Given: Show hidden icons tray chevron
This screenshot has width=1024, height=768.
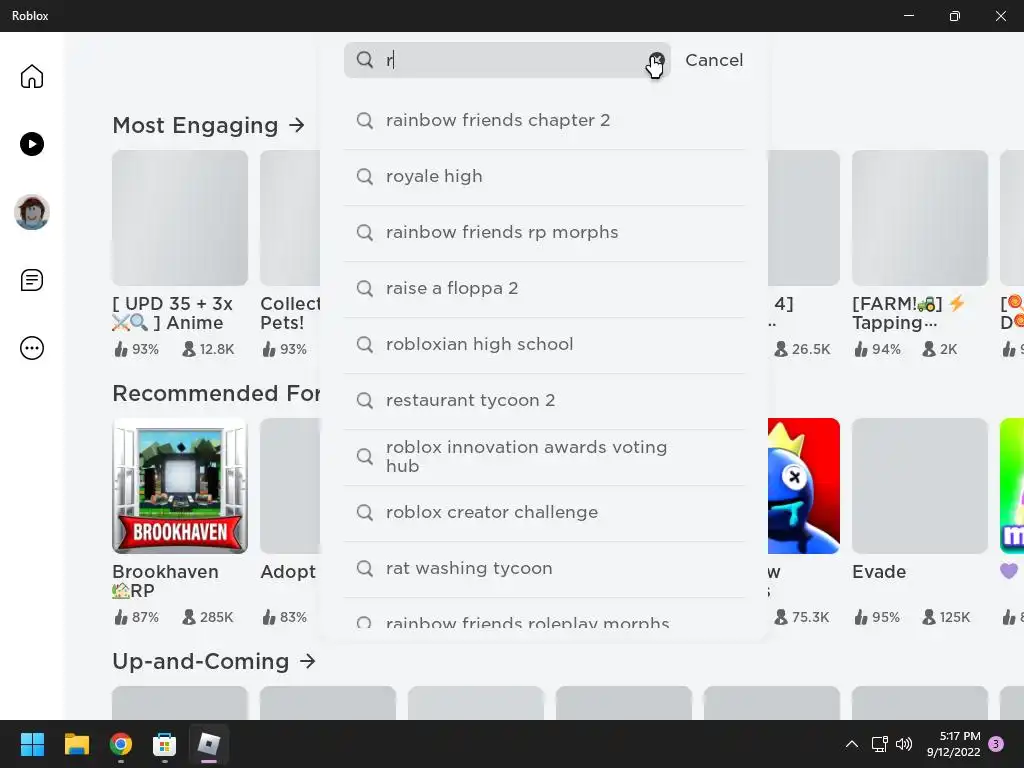Looking at the screenshot, I should (x=852, y=744).
